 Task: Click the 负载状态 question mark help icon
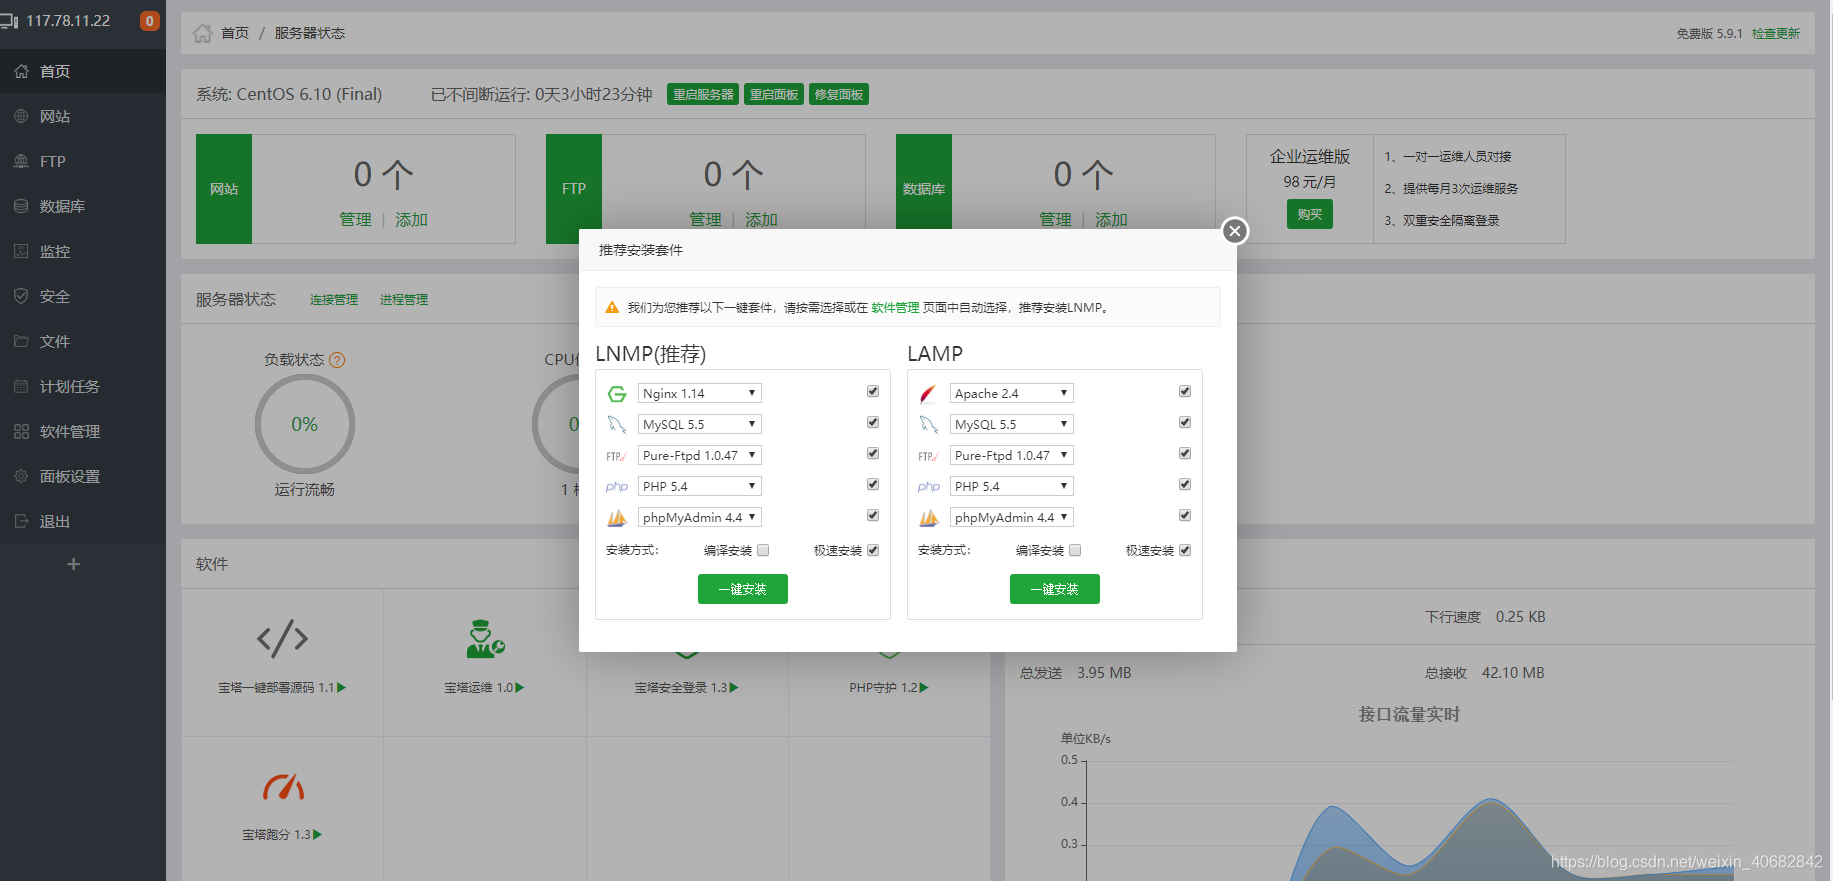[337, 360]
